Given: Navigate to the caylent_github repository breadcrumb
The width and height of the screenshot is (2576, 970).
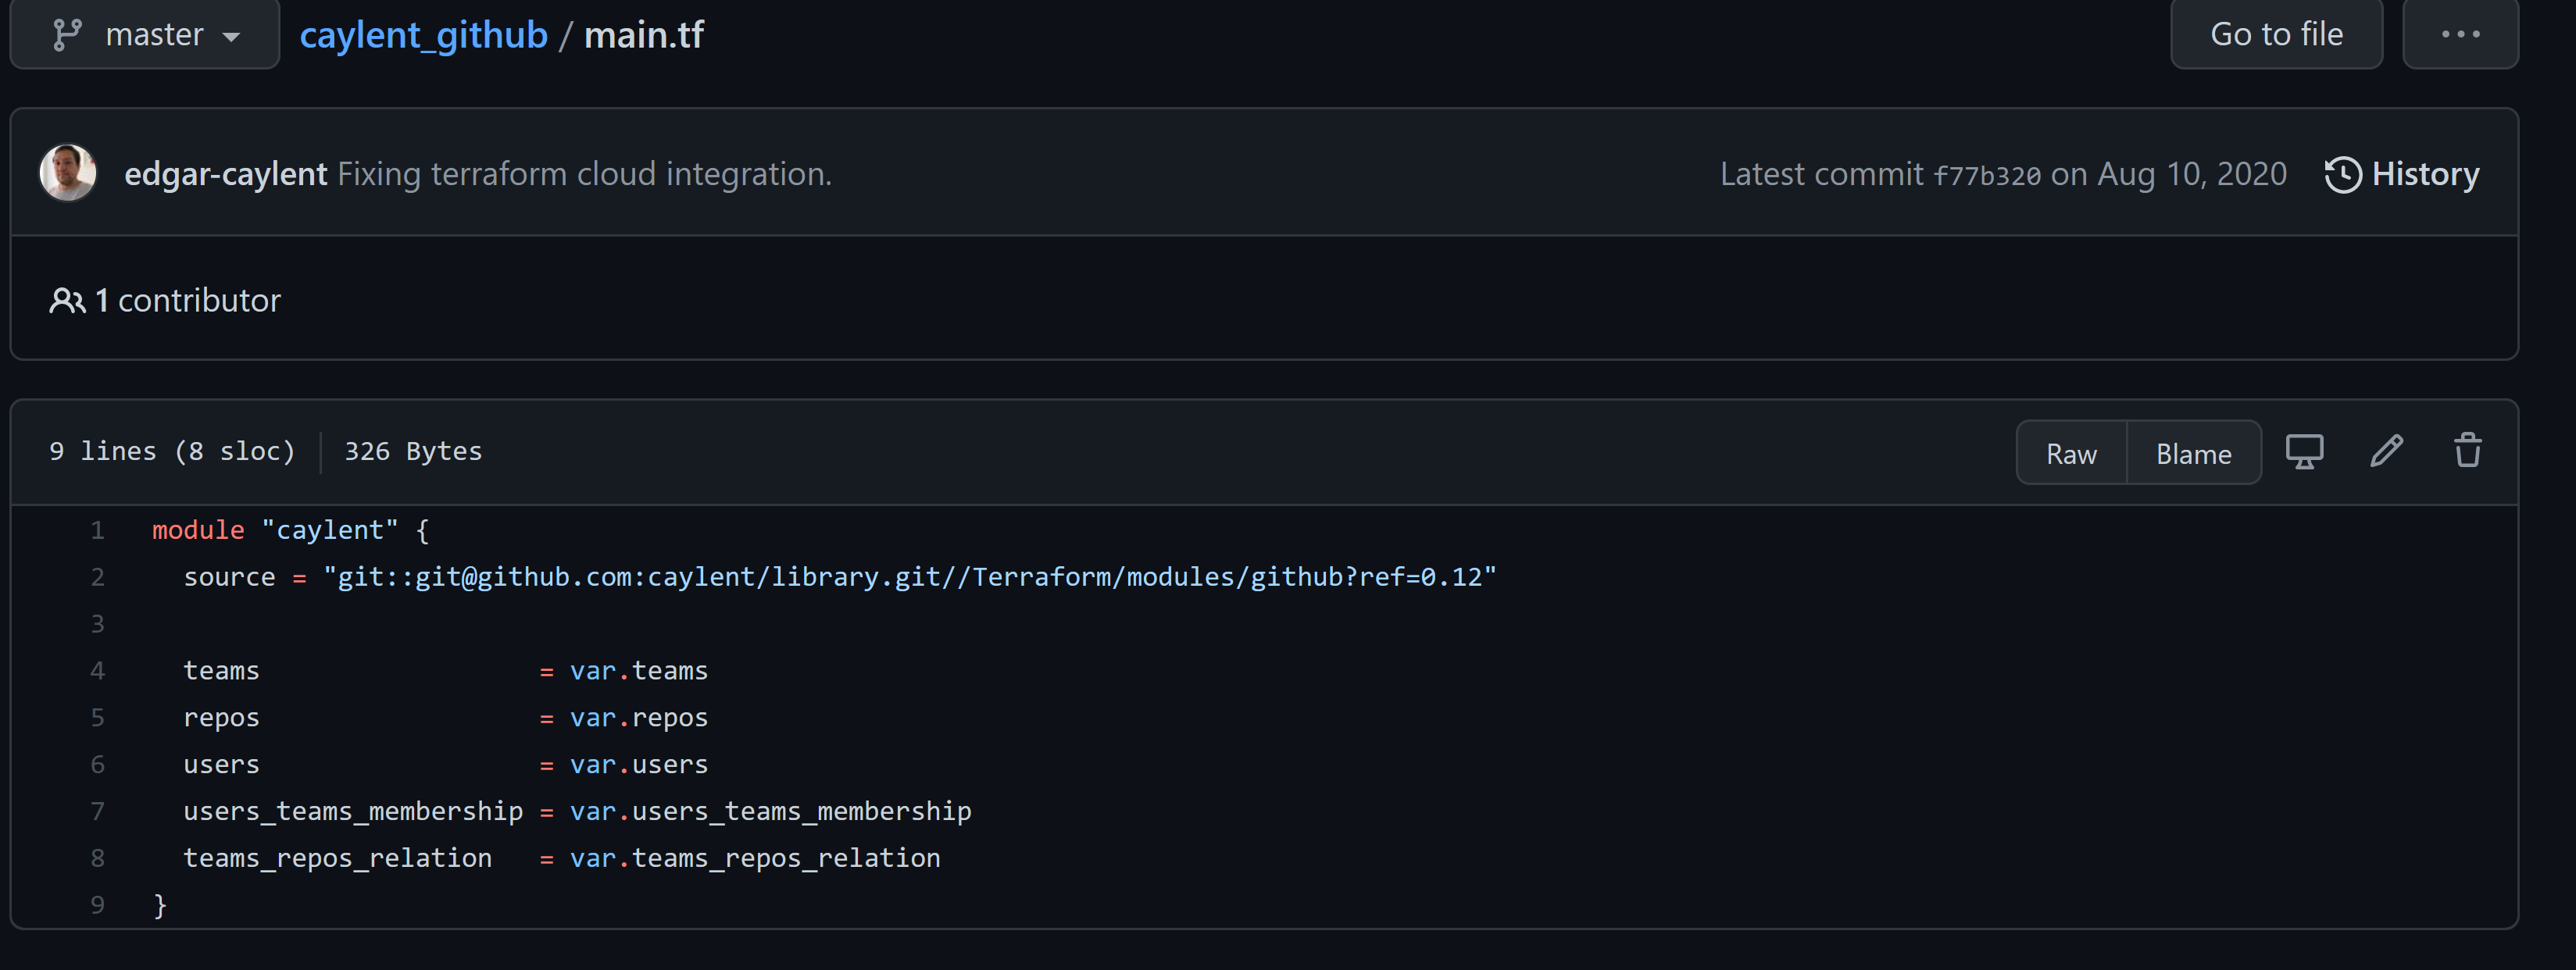Looking at the screenshot, I should click(x=424, y=34).
